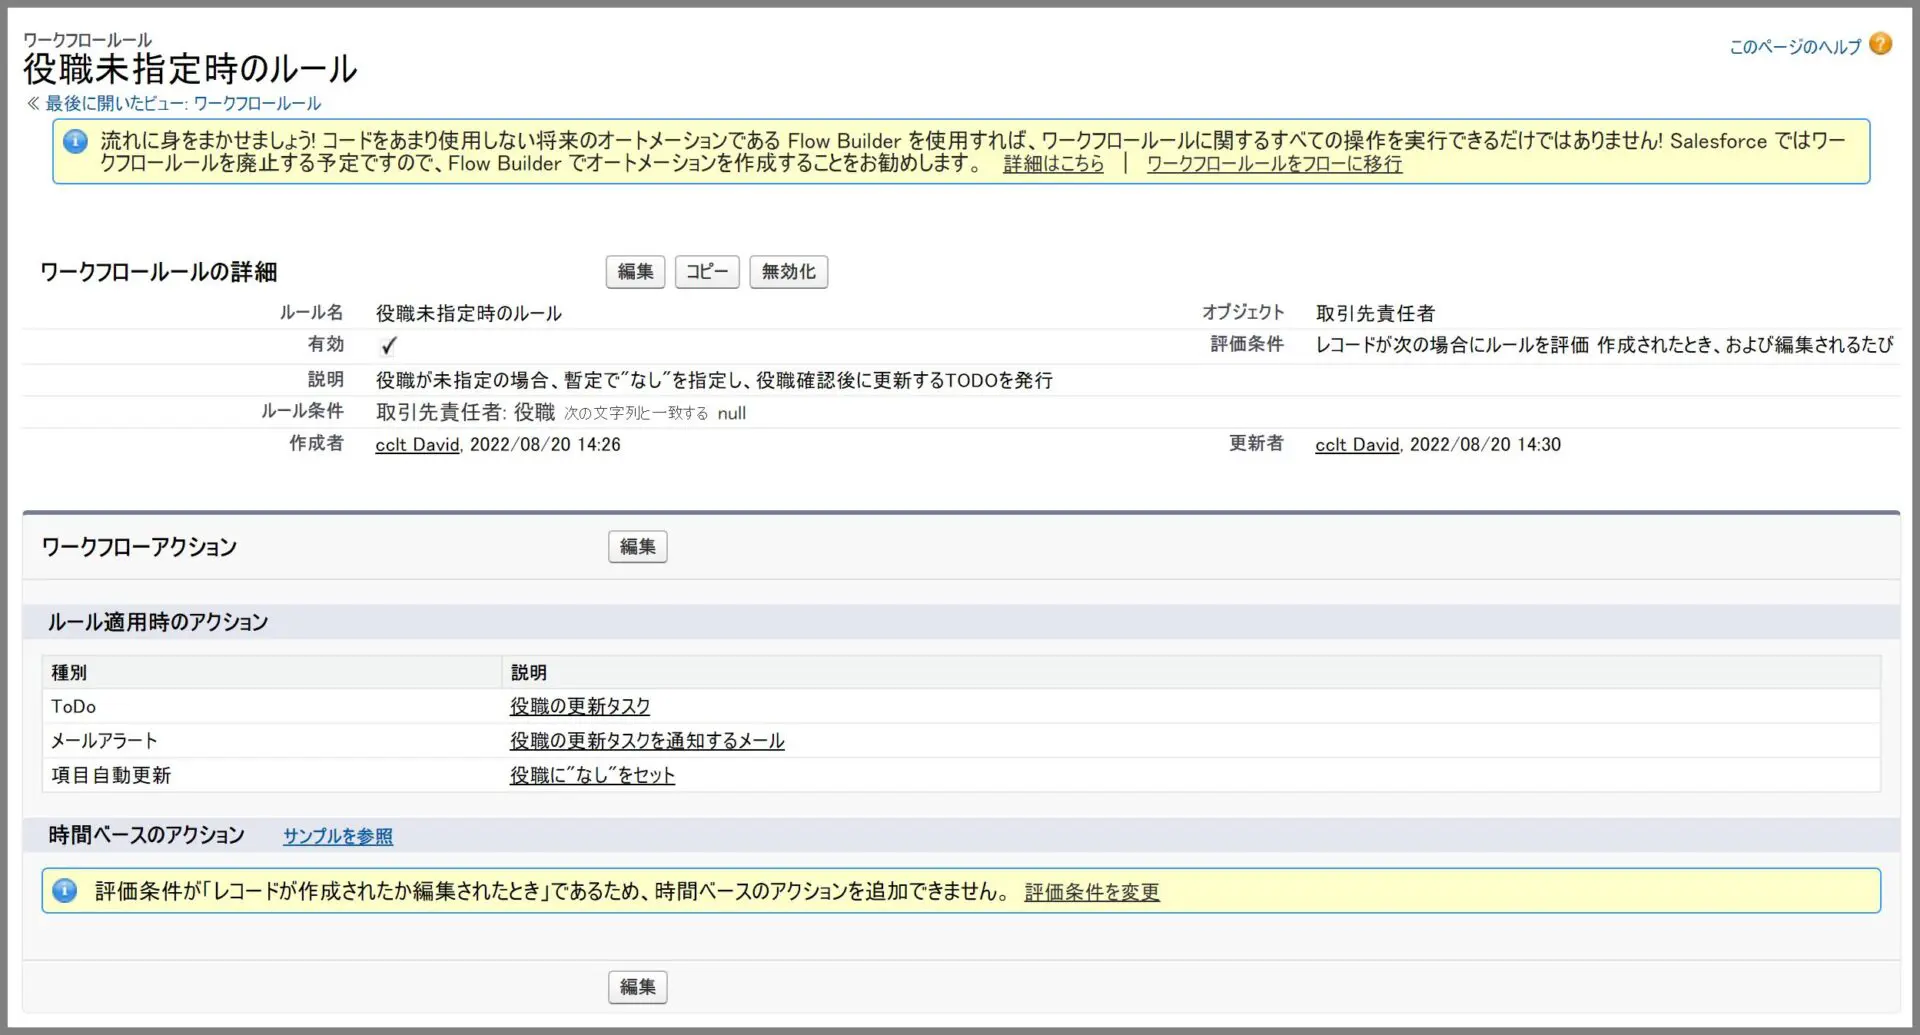Open 役職に"なし"をセット field update
This screenshot has width=1920, height=1035.
coord(592,776)
